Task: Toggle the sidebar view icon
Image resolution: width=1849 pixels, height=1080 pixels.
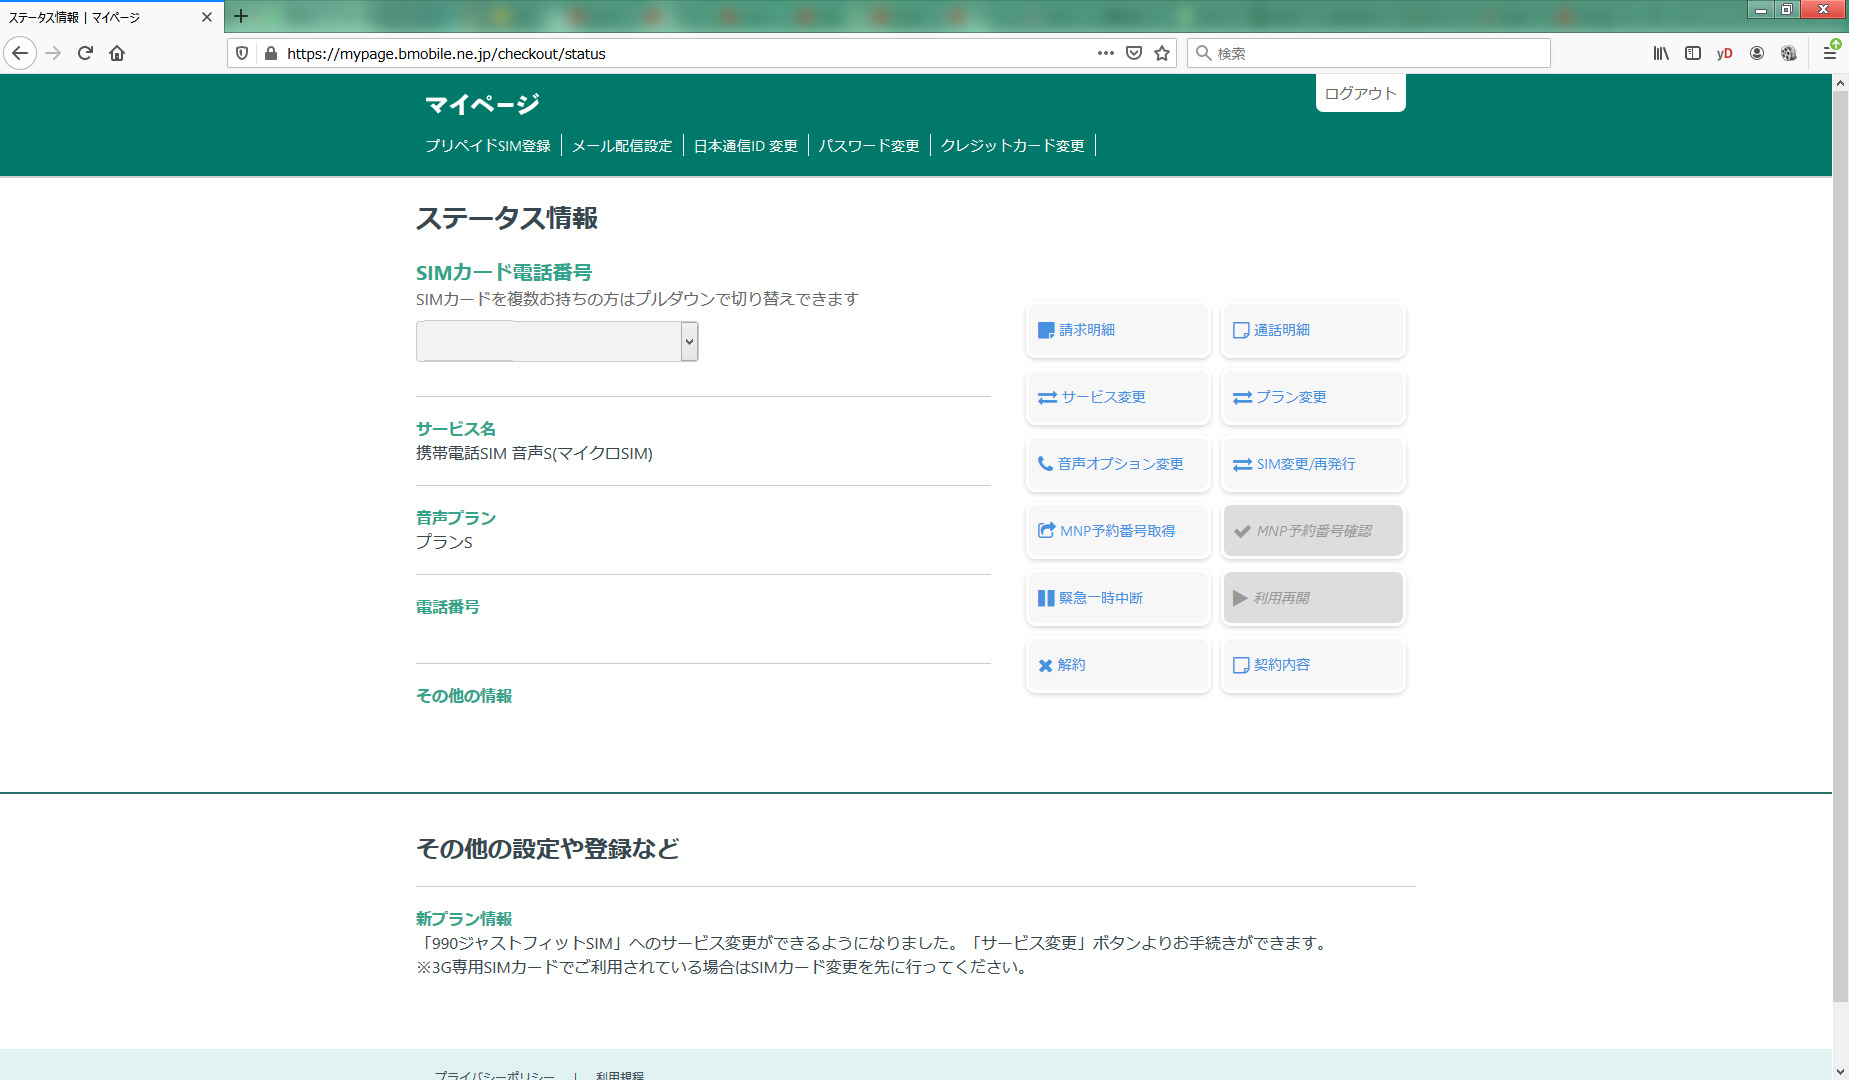Action: [x=1693, y=53]
